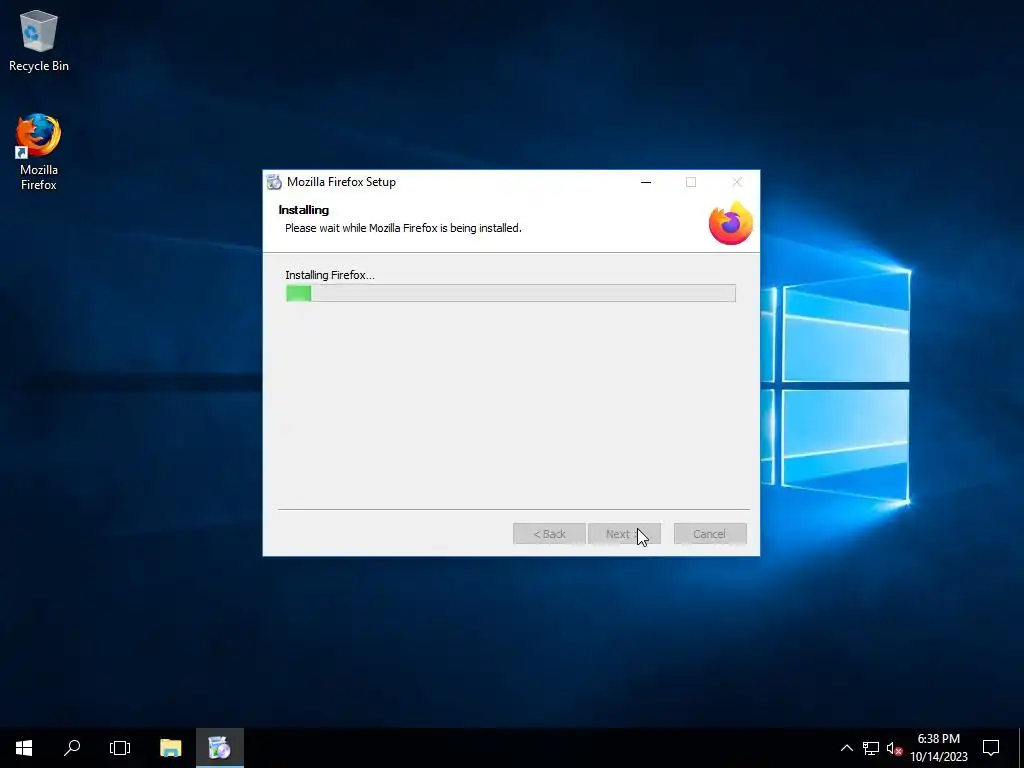Open Task View on the taskbar
Image resolution: width=1024 pixels, height=768 pixels.
(x=120, y=748)
